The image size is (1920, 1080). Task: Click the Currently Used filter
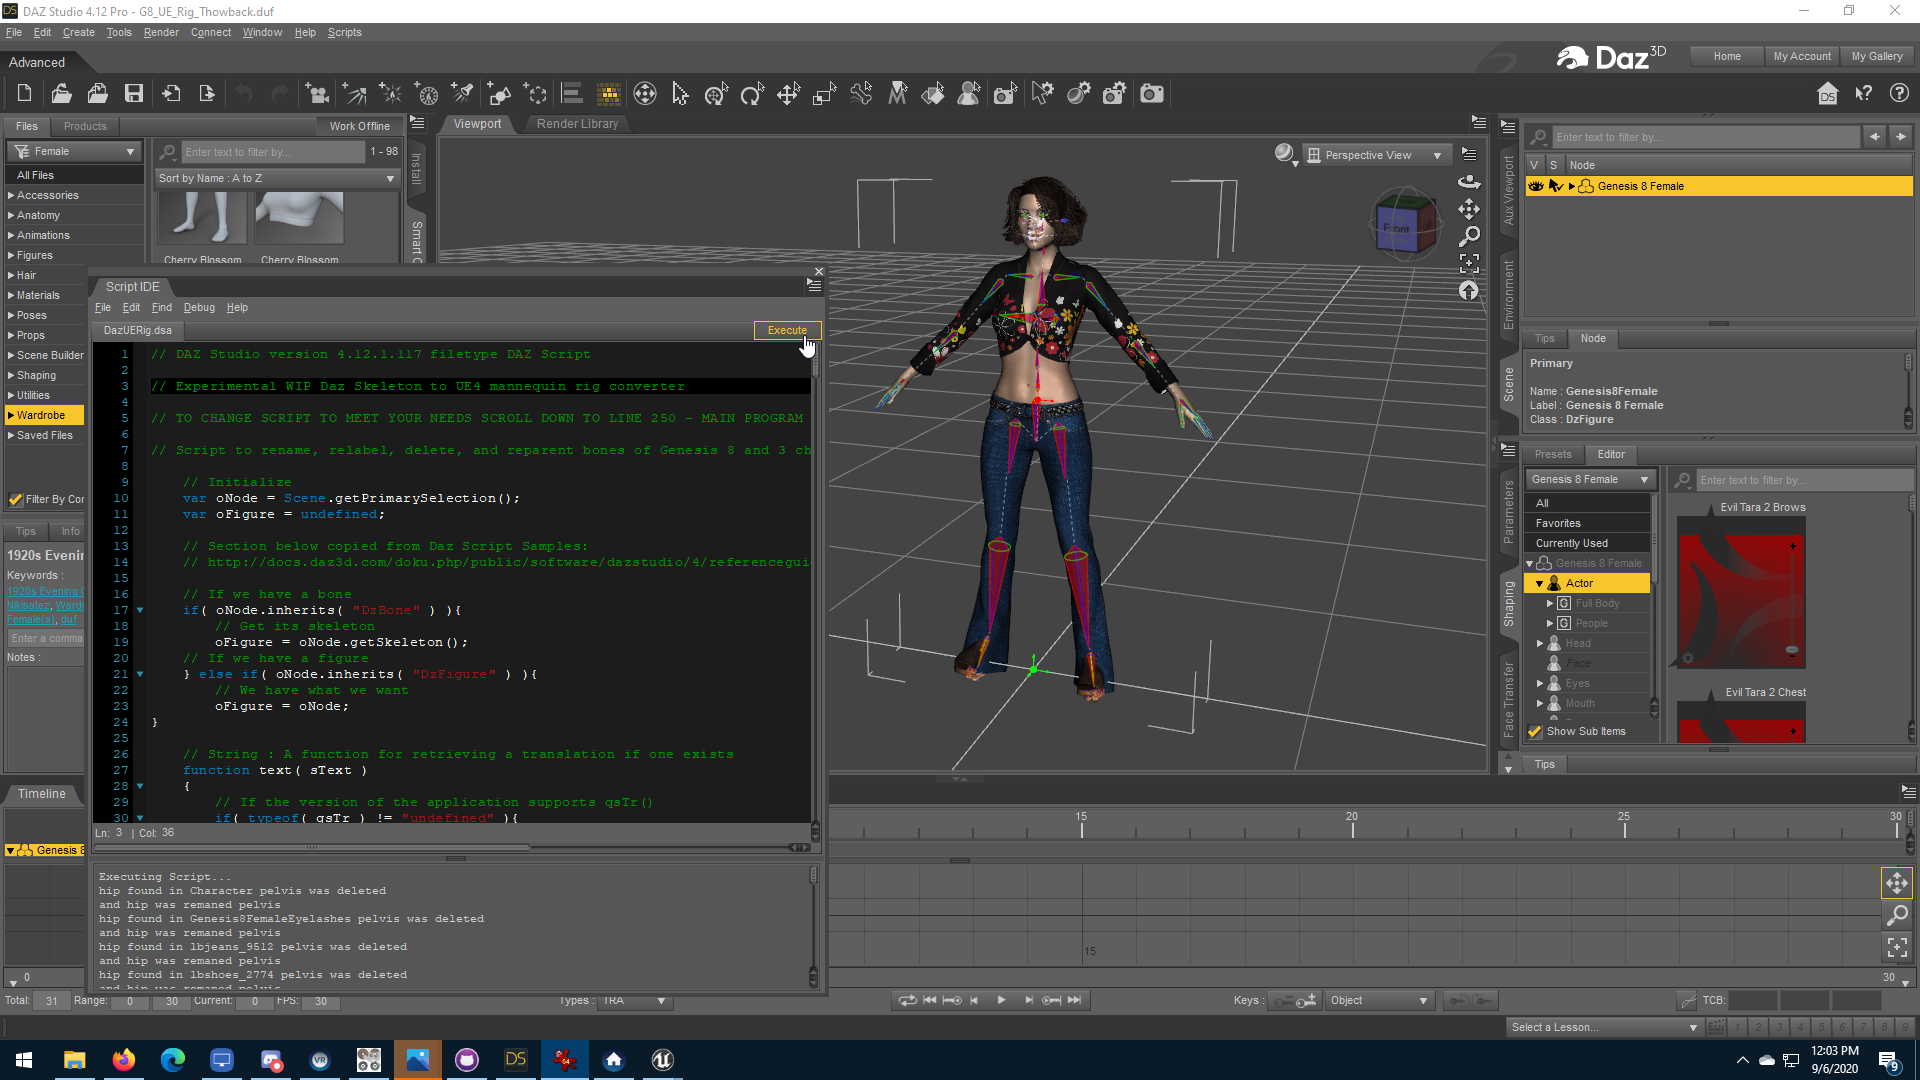1588,544
